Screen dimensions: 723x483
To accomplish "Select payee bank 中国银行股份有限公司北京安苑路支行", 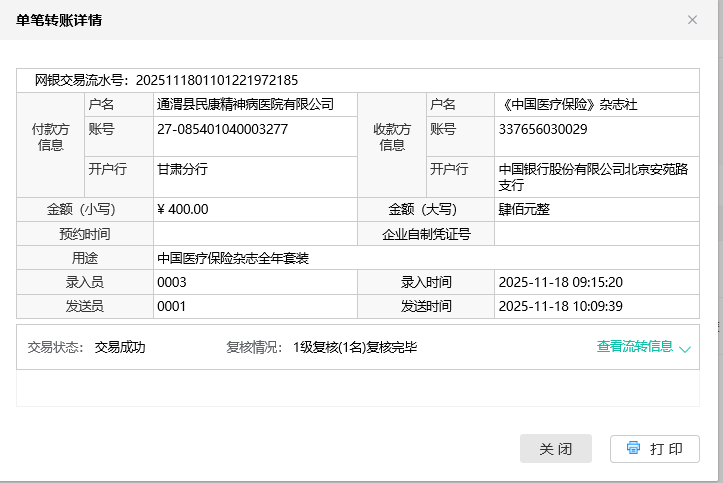I will (x=594, y=177).
